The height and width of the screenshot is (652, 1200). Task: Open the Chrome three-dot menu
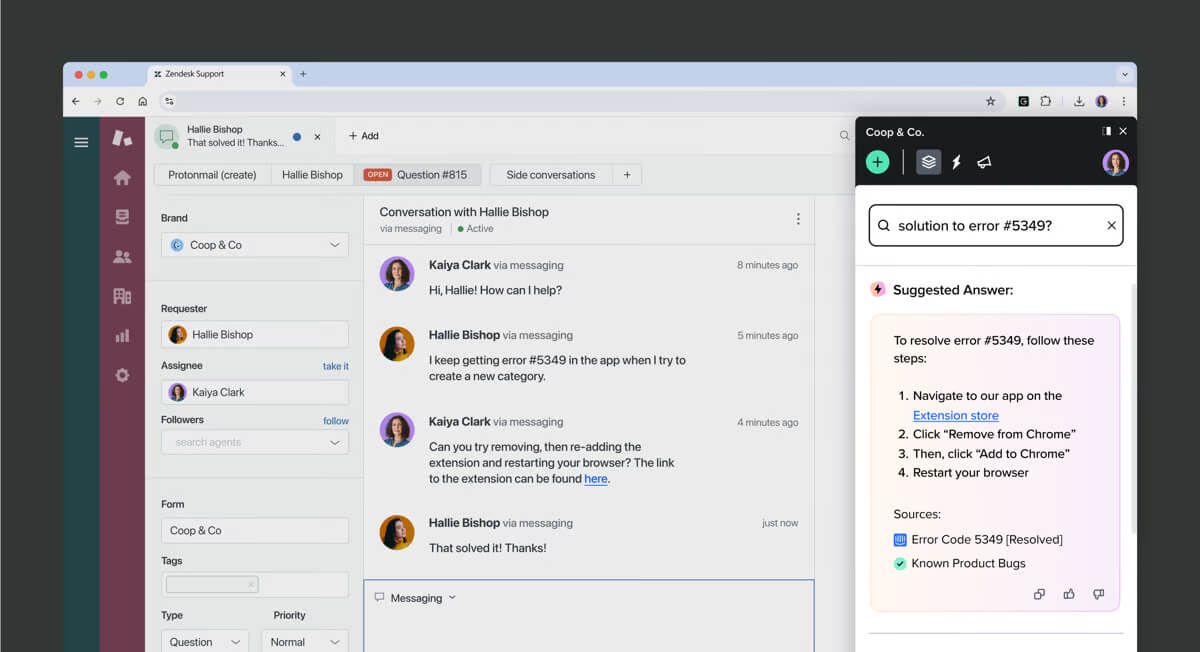click(x=1124, y=101)
